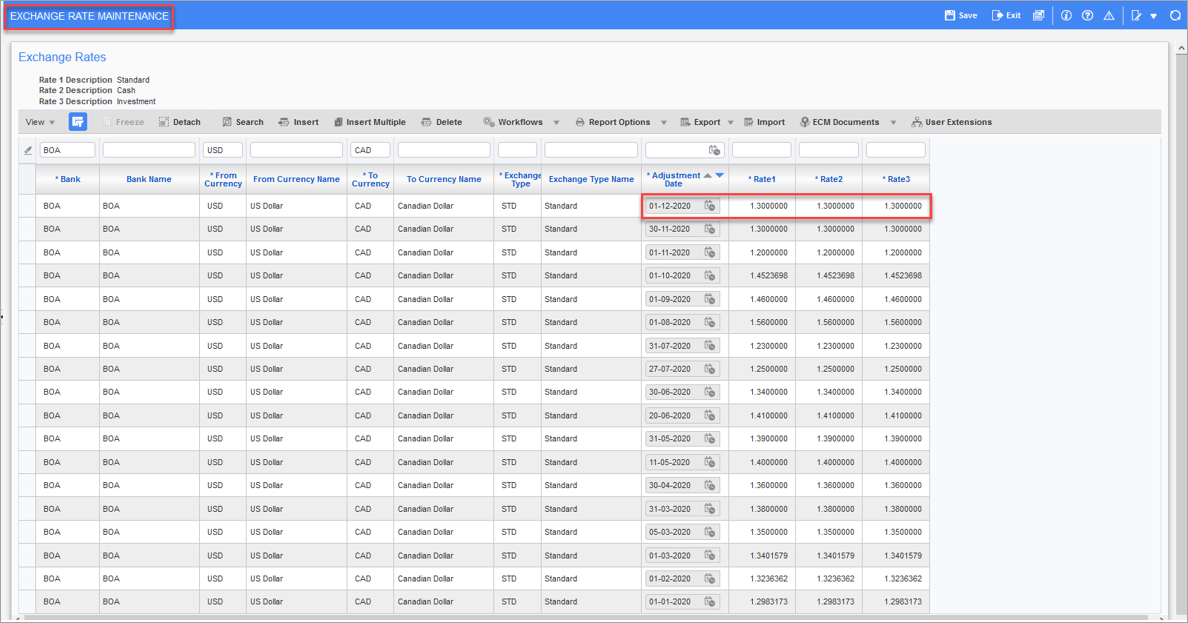Click the Exit button in header
This screenshot has height=623, width=1188.
[x=1006, y=15]
